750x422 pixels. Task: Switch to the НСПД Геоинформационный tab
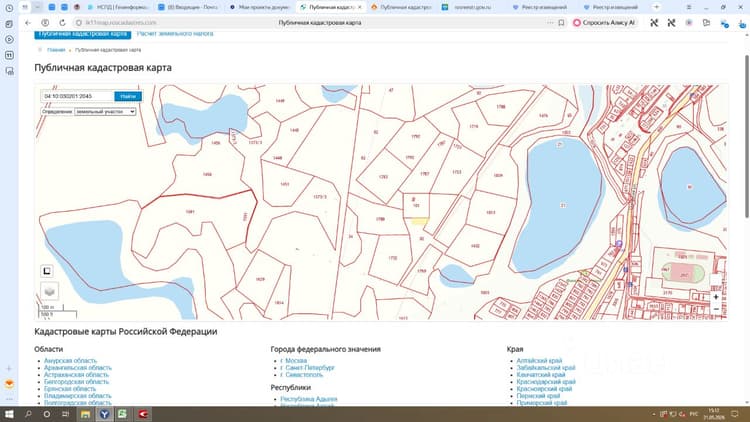click(x=119, y=7)
